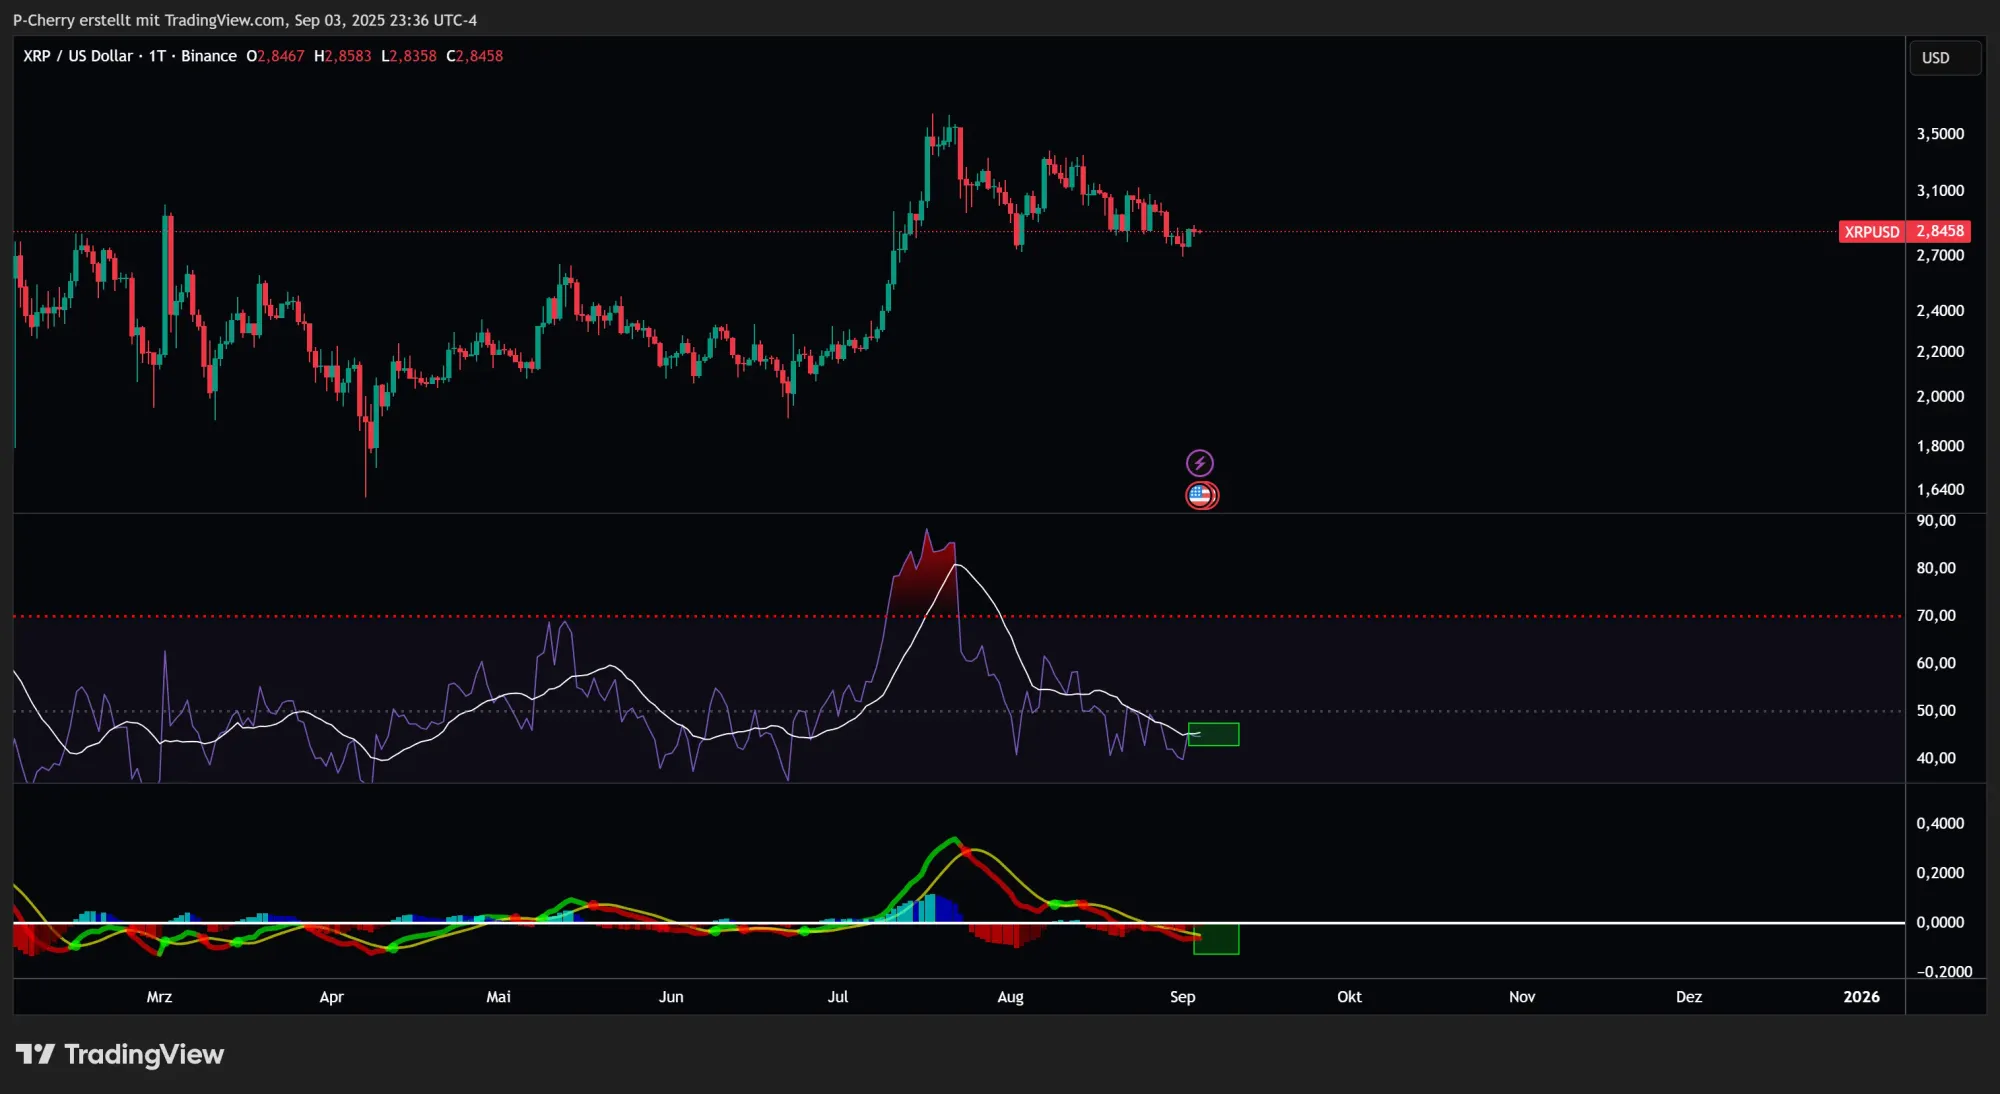Select the XRP / US Dollar symbol name
Viewport: 2000px width, 1094px height.
(x=78, y=56)
